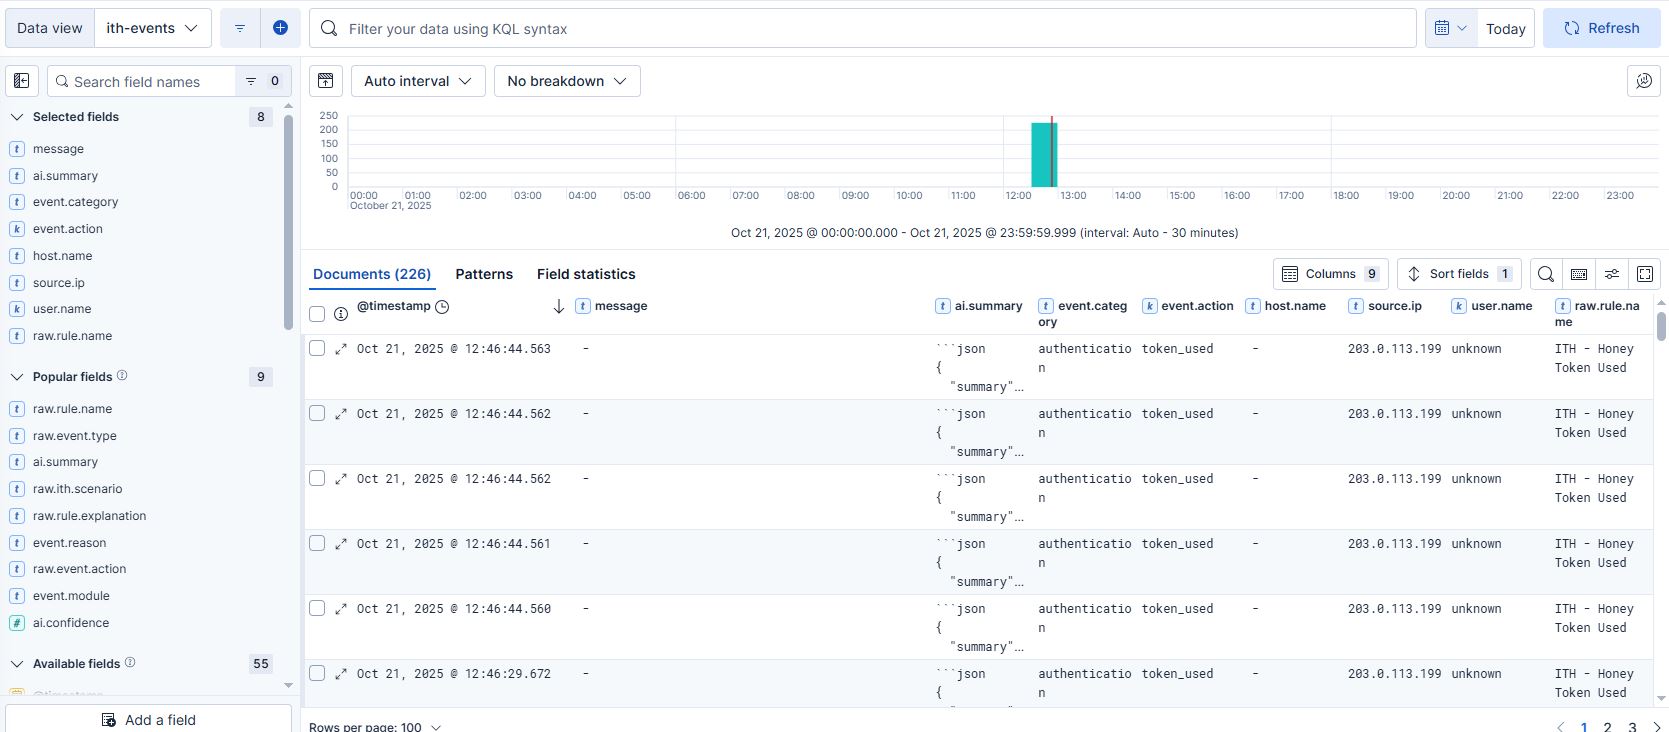1669x732 pixels.
Task: Click the fullscreen table icon
Action: [1645, 274]
